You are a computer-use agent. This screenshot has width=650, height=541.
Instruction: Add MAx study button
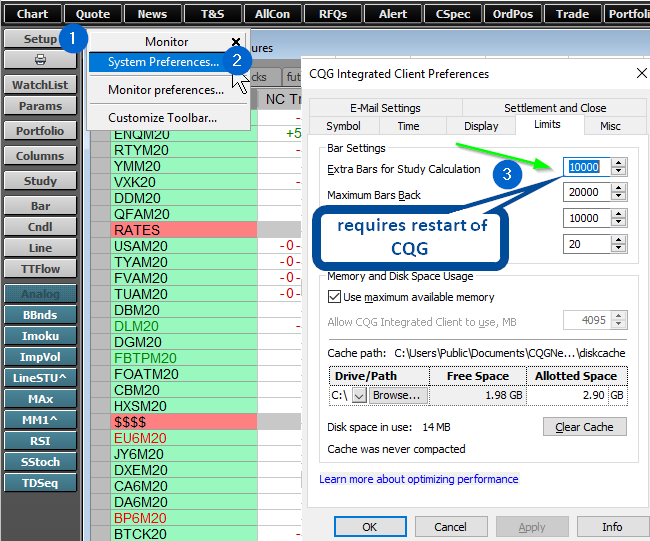coord(40,399)
